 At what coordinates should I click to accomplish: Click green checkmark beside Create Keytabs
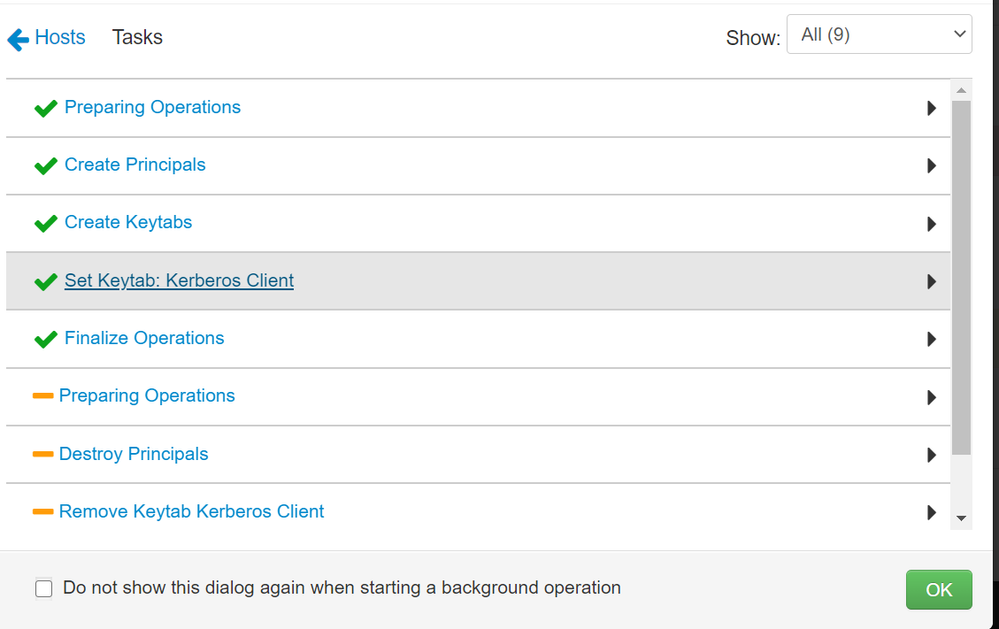[46, 224]
